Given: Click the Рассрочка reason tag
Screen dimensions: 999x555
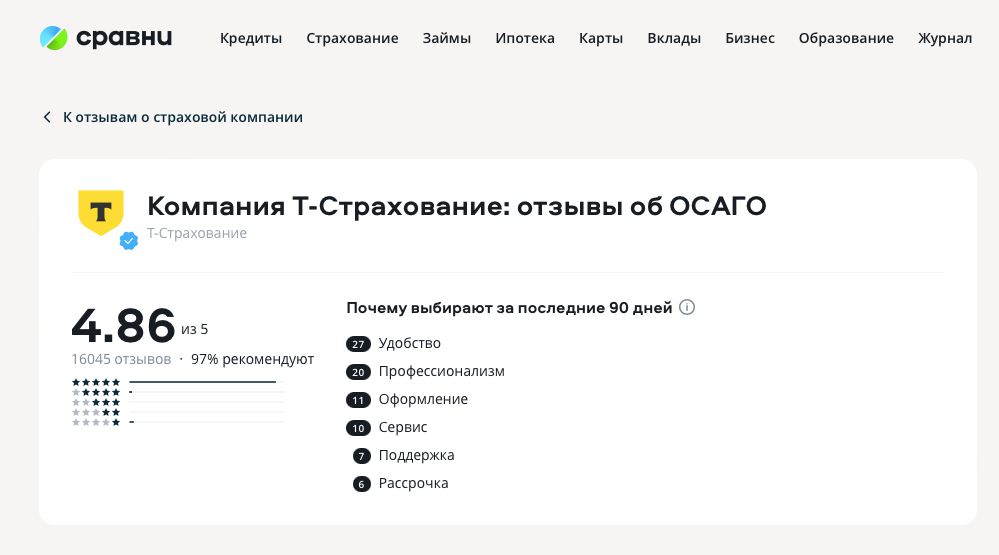Looking at the screenshot, I should tap(413, 484).
